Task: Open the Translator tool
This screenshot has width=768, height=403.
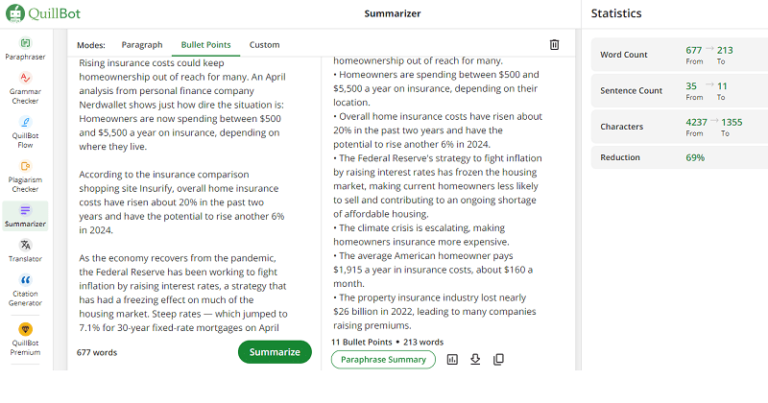Action: coord(25,249)
